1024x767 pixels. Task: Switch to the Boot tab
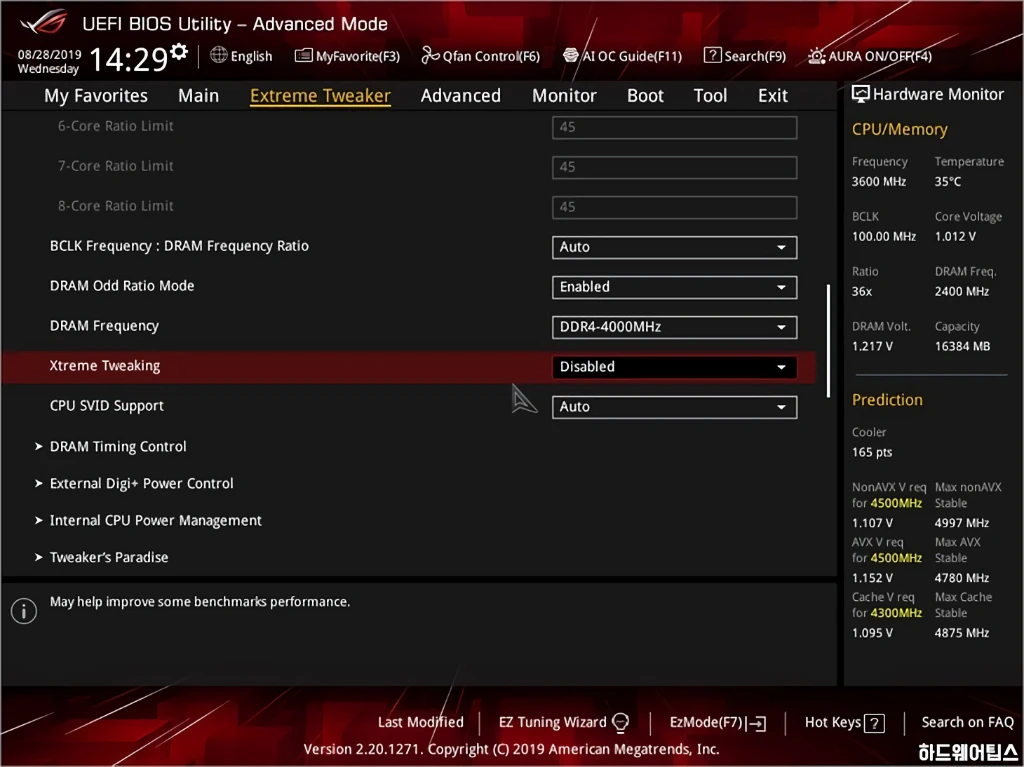[x=645, y=95]
